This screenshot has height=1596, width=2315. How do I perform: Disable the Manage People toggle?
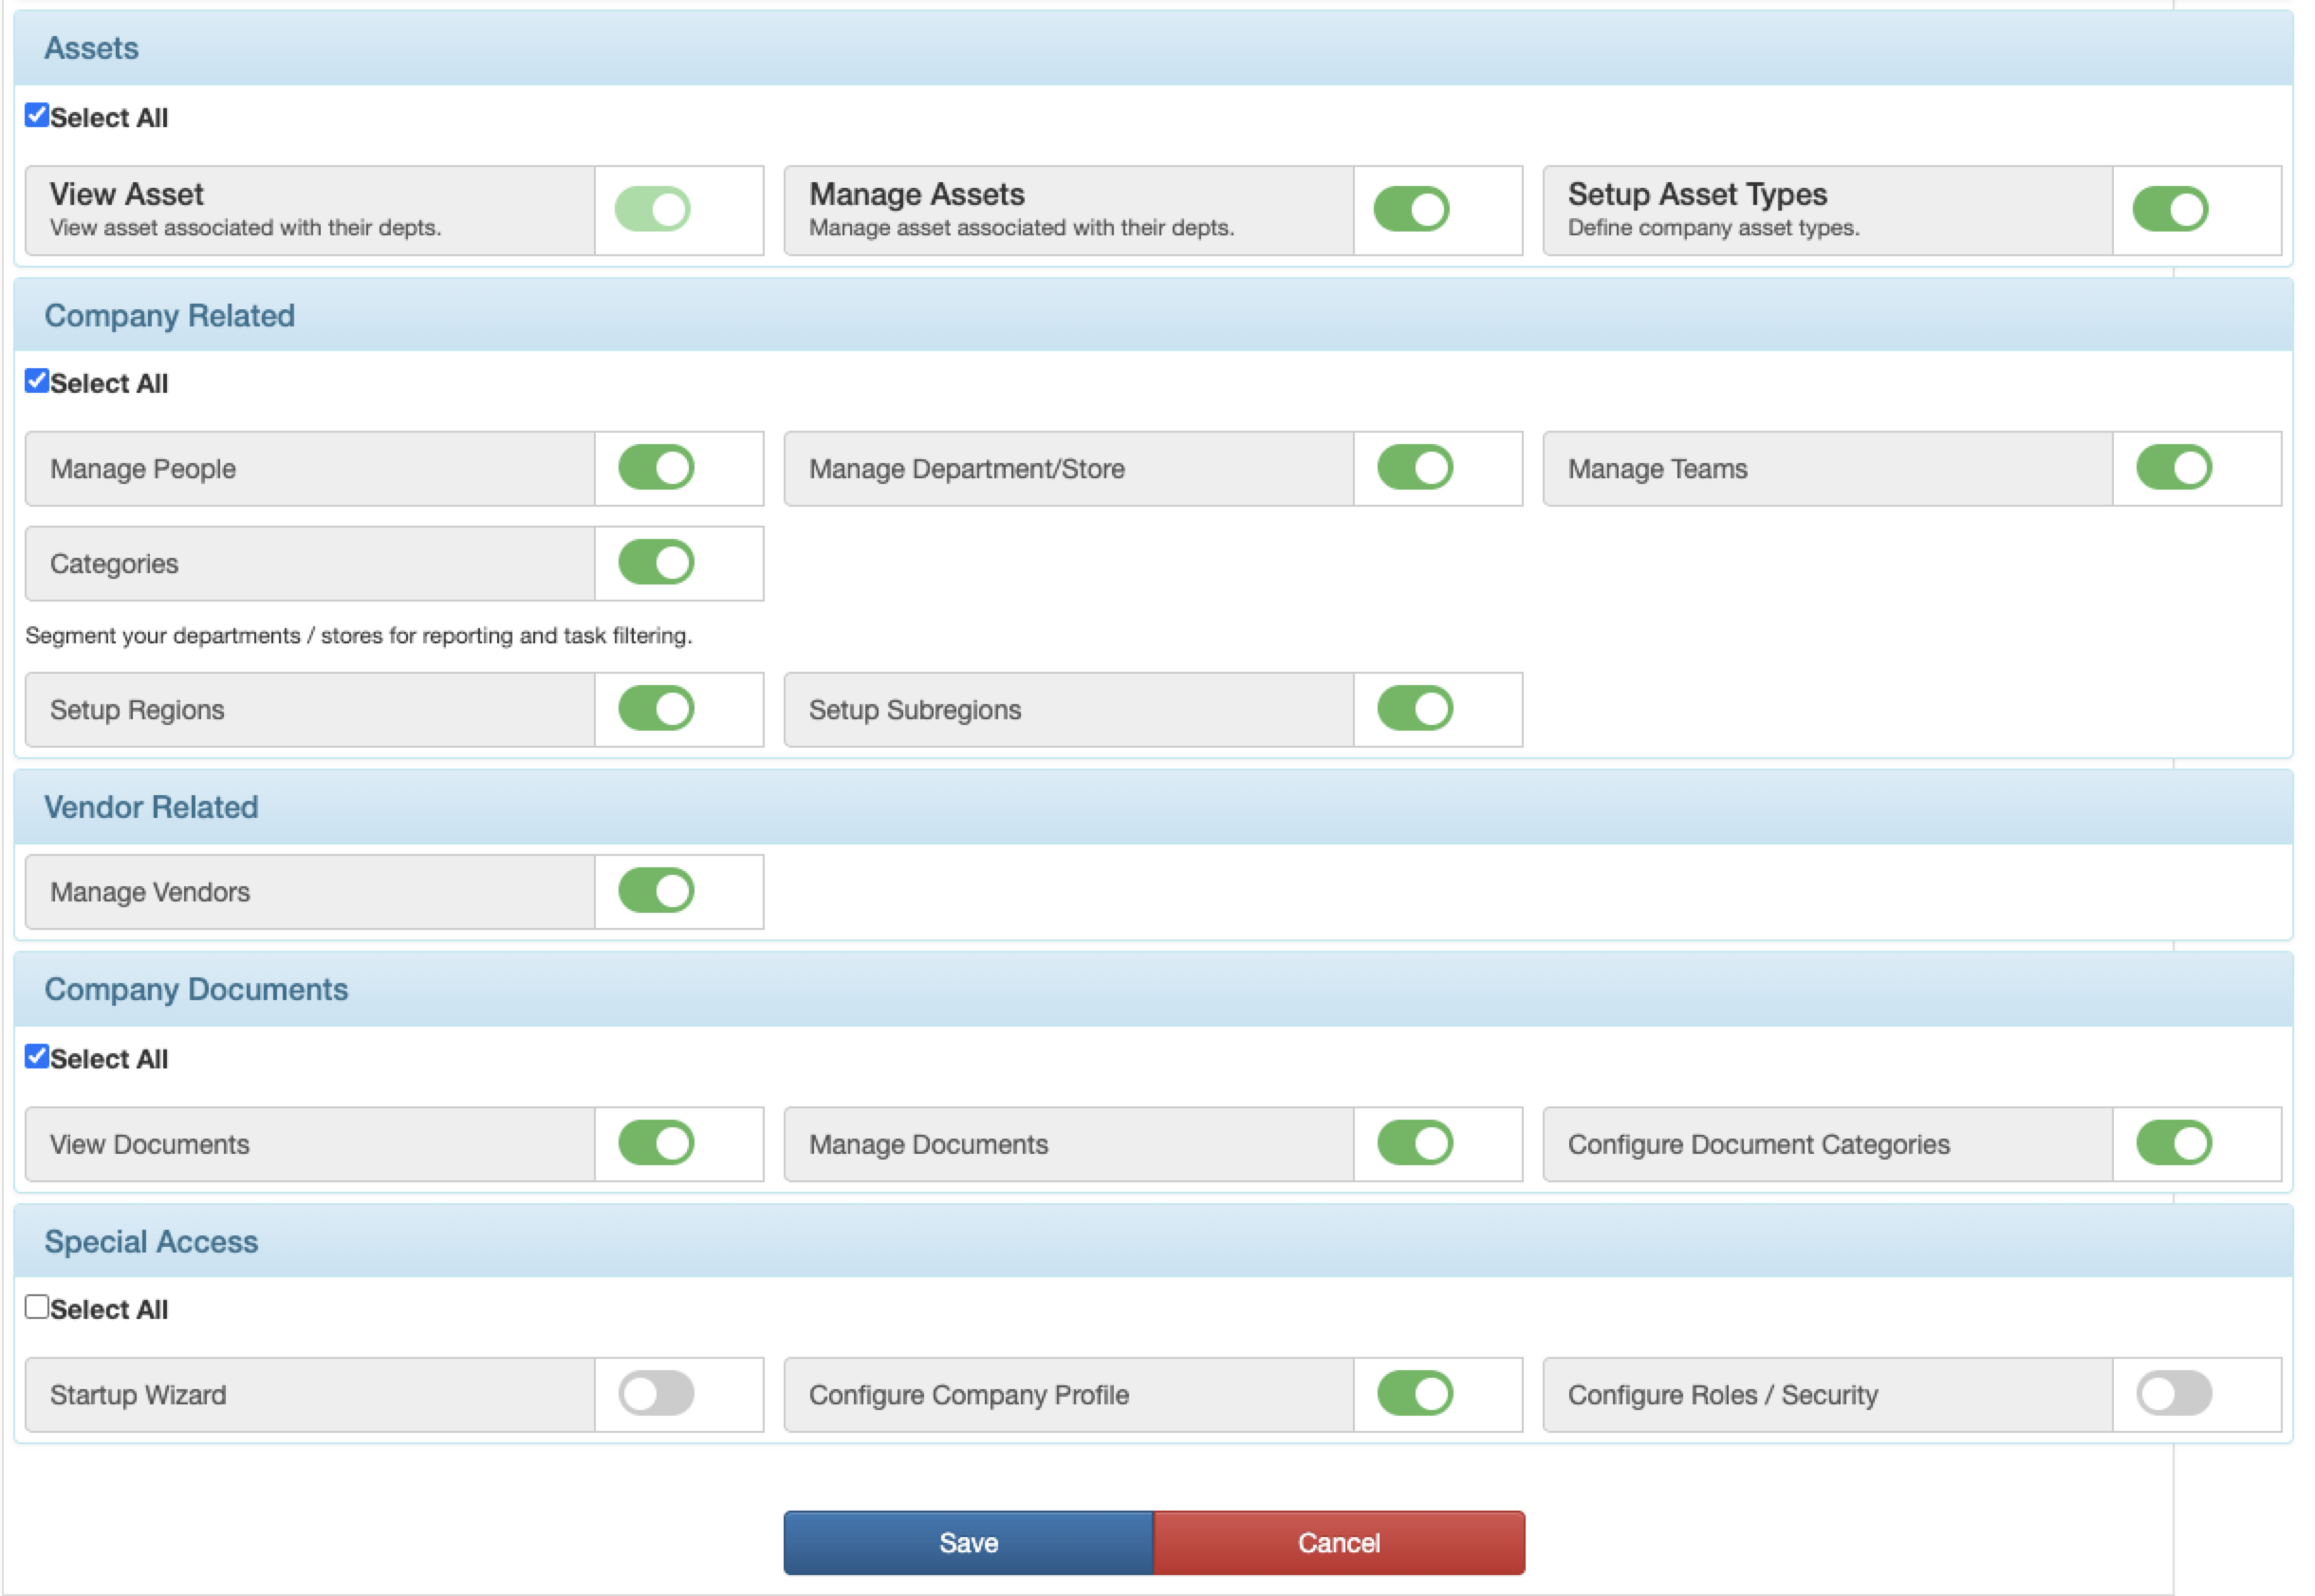point(656,467)
